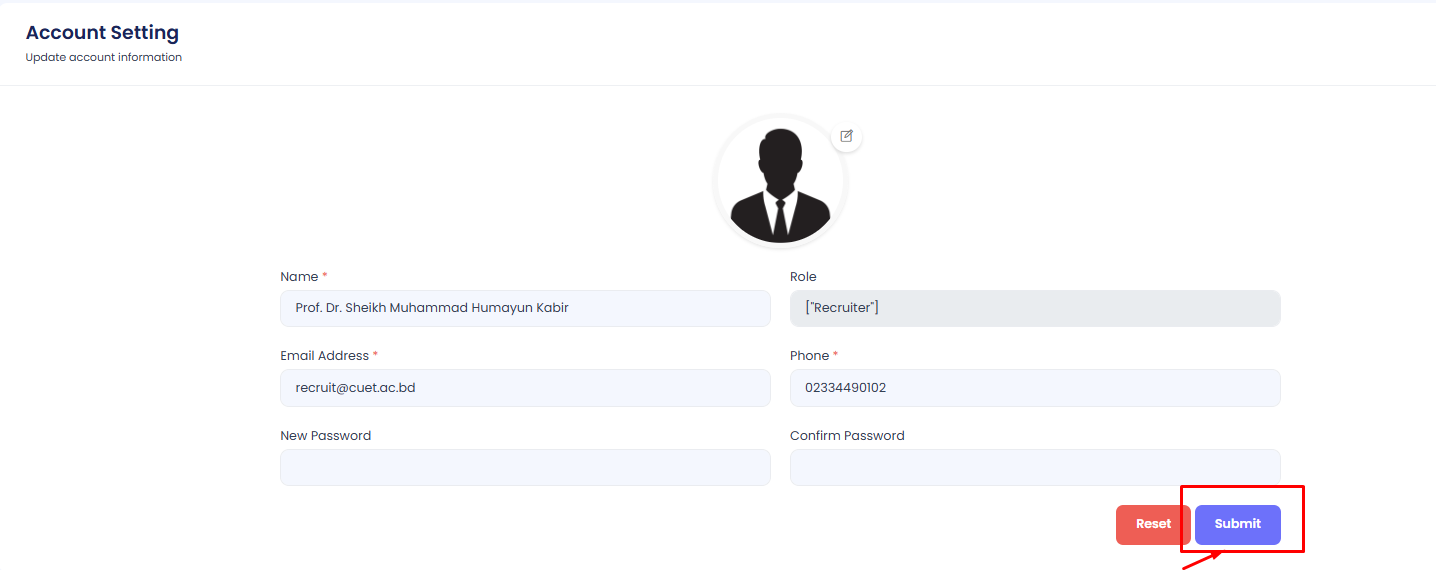The width and height of the screenshot is (1436, 570).
Task: Click the profile avatar silhouette image
Action: 780,183
